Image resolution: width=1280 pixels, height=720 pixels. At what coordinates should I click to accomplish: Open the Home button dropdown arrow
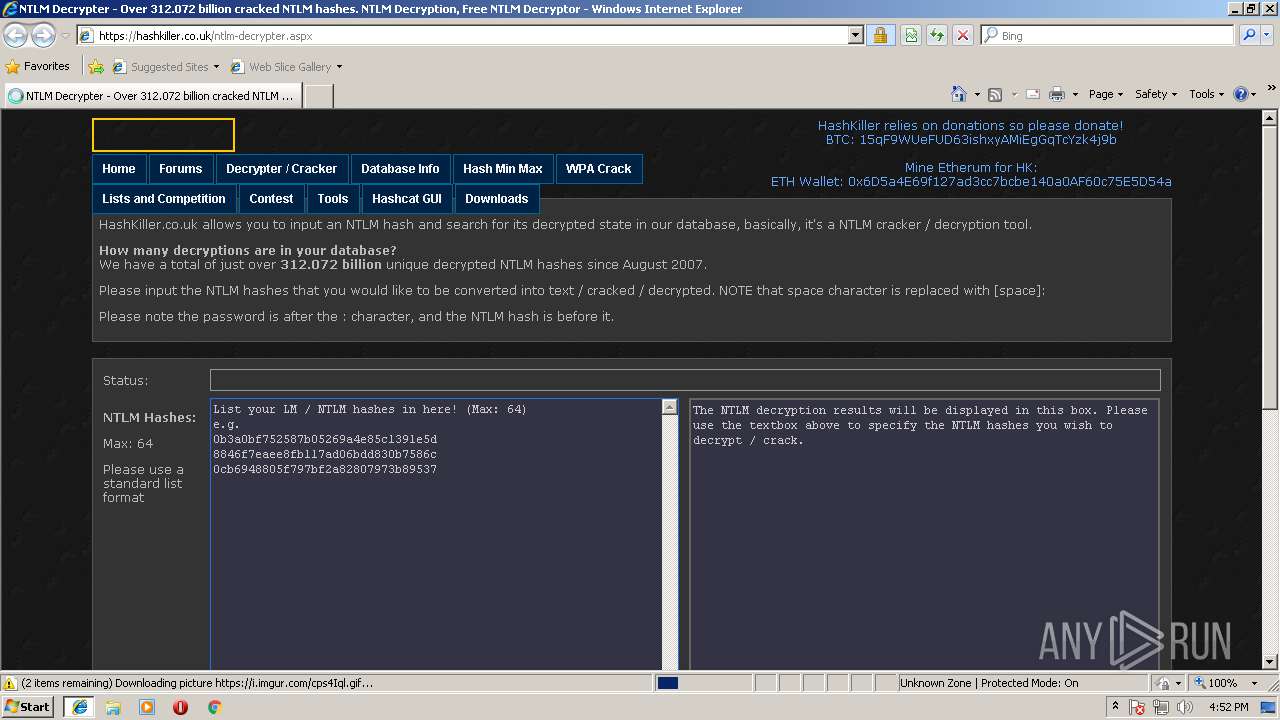coord(977,94)
